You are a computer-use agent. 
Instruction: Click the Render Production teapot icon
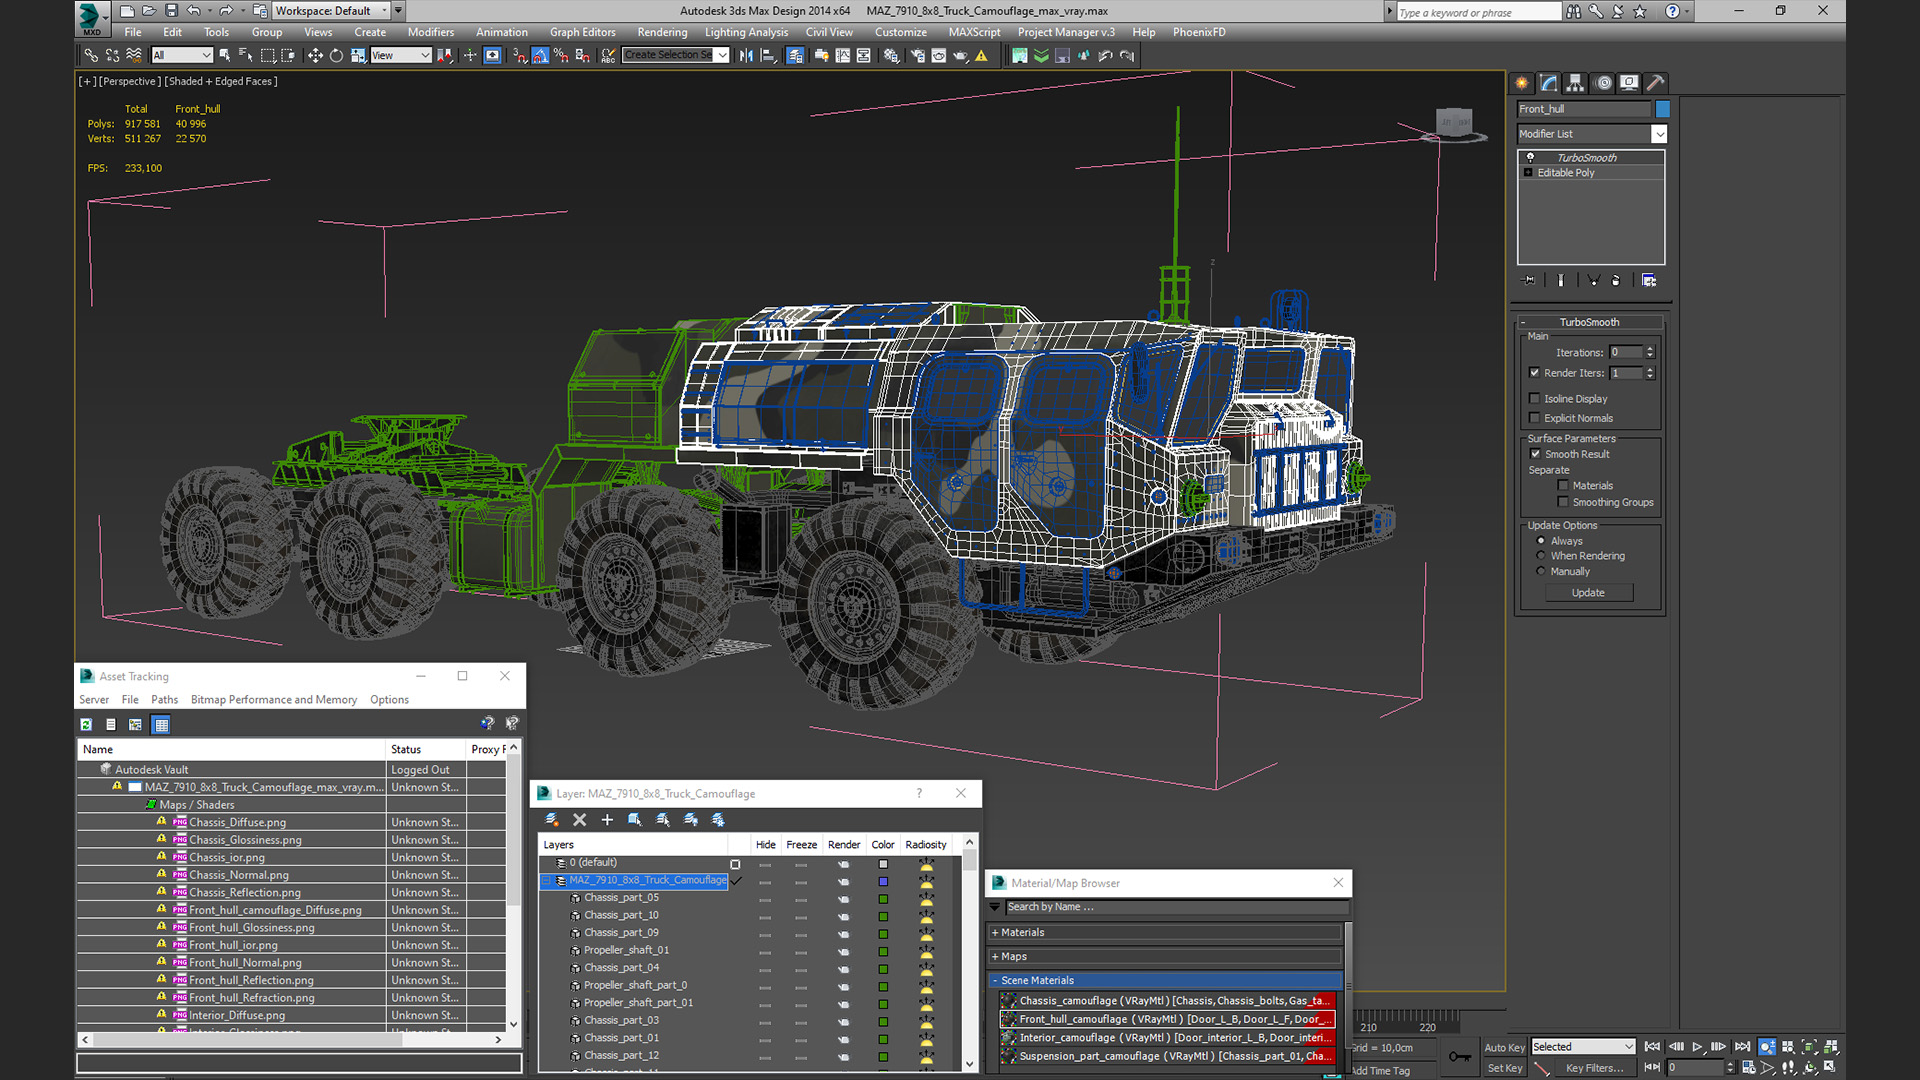[960, 56]
